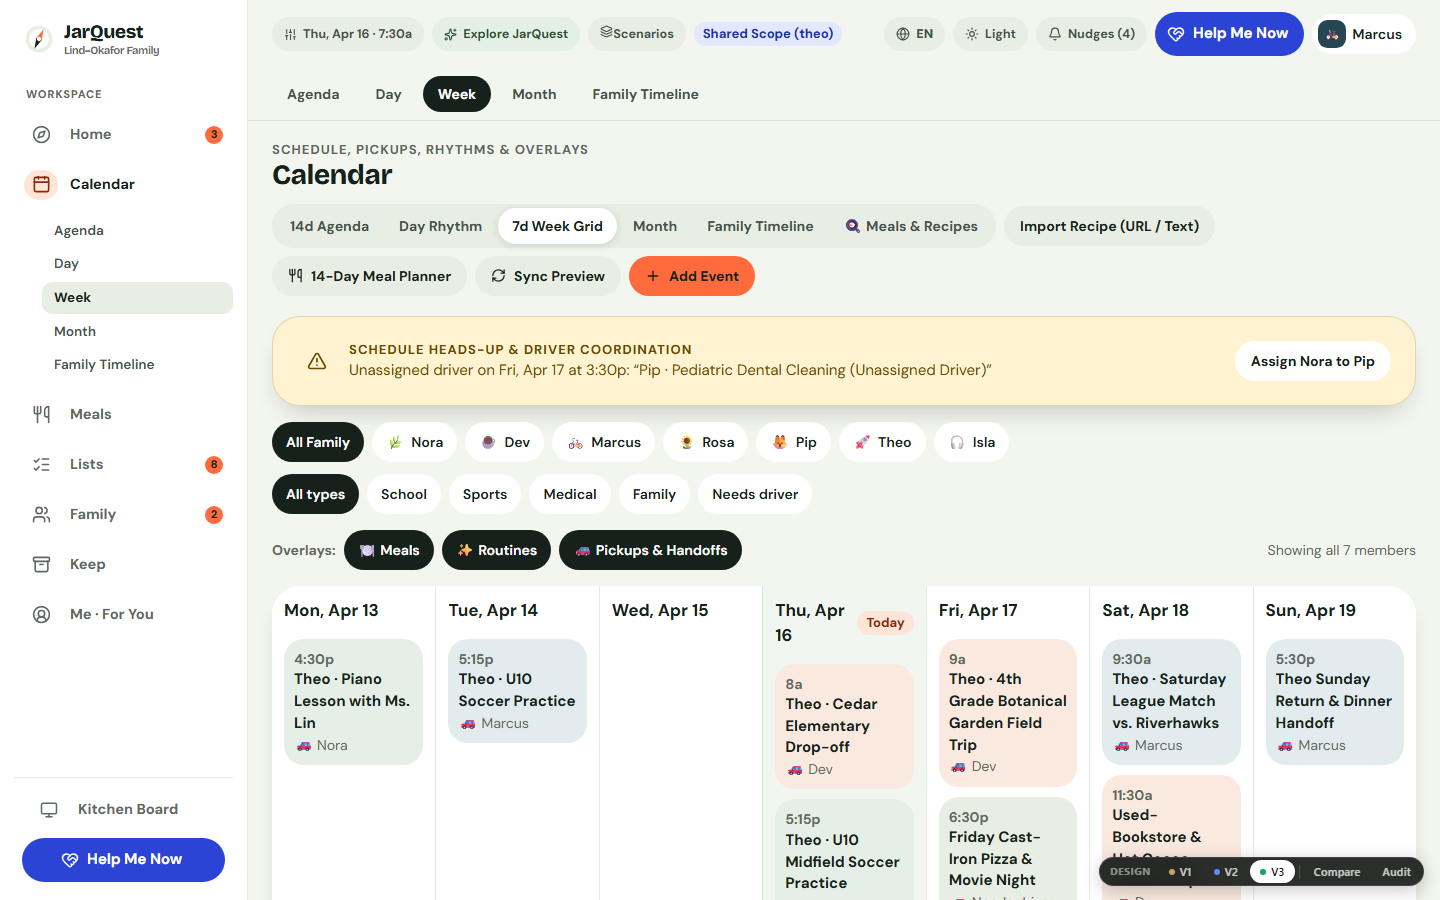Click the Calendar sidebar icon
Image resolution: width=1440 pixels, height=900 pixels.
(41, 184)
